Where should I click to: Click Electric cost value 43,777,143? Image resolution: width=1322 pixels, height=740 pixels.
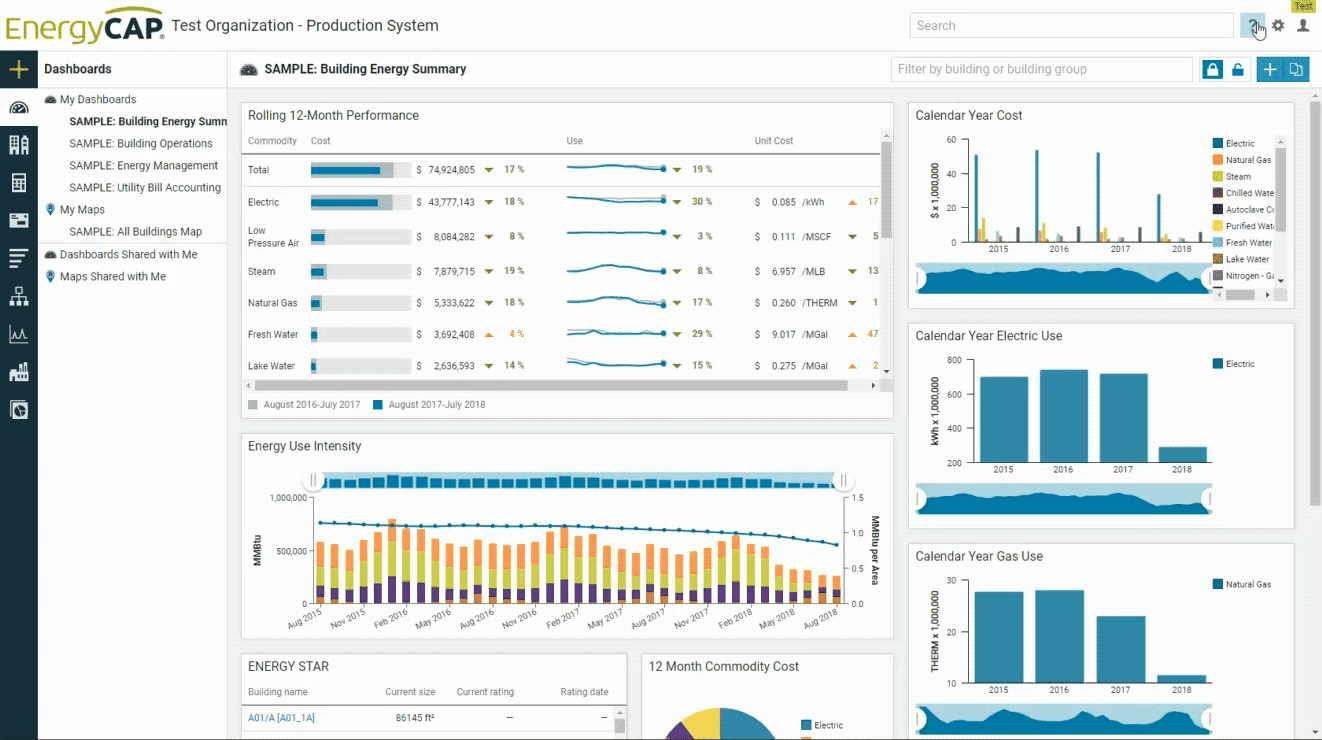point(451,202)
